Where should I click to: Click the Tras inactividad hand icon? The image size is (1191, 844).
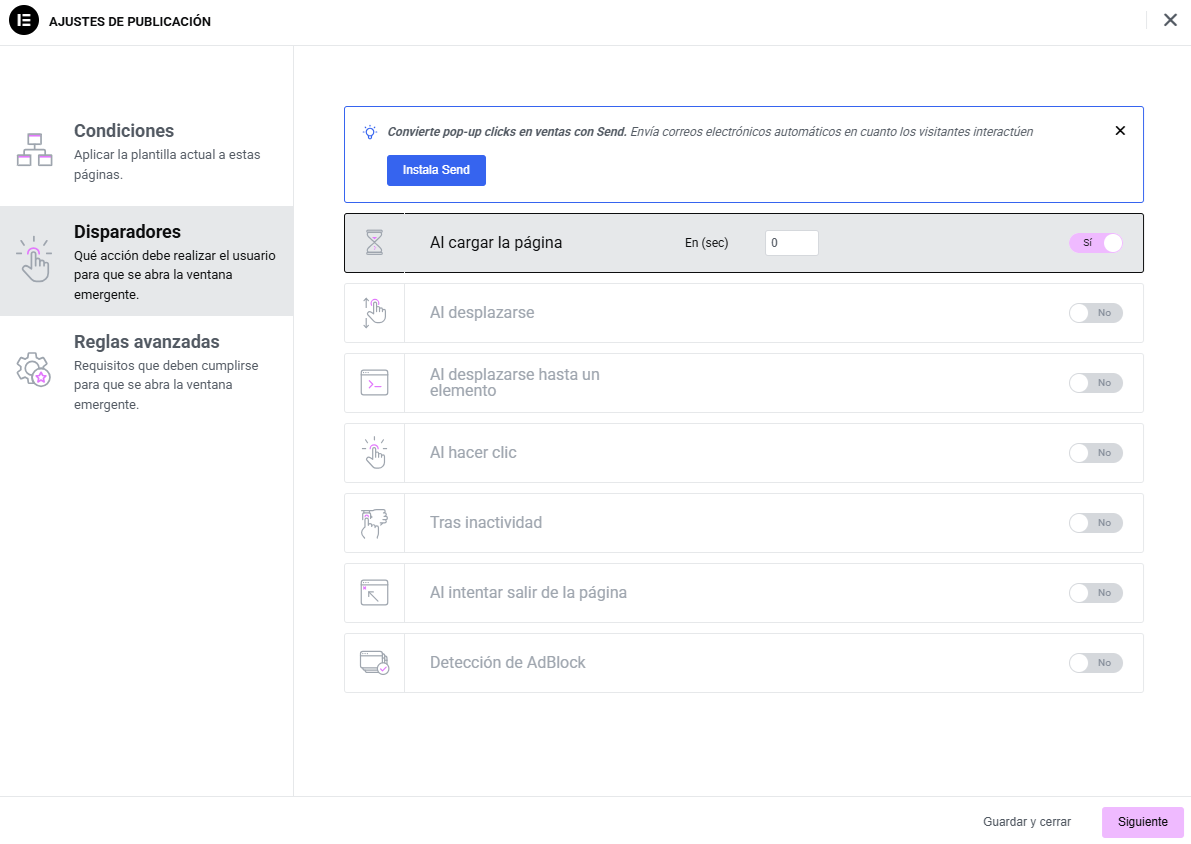(374, 523)
